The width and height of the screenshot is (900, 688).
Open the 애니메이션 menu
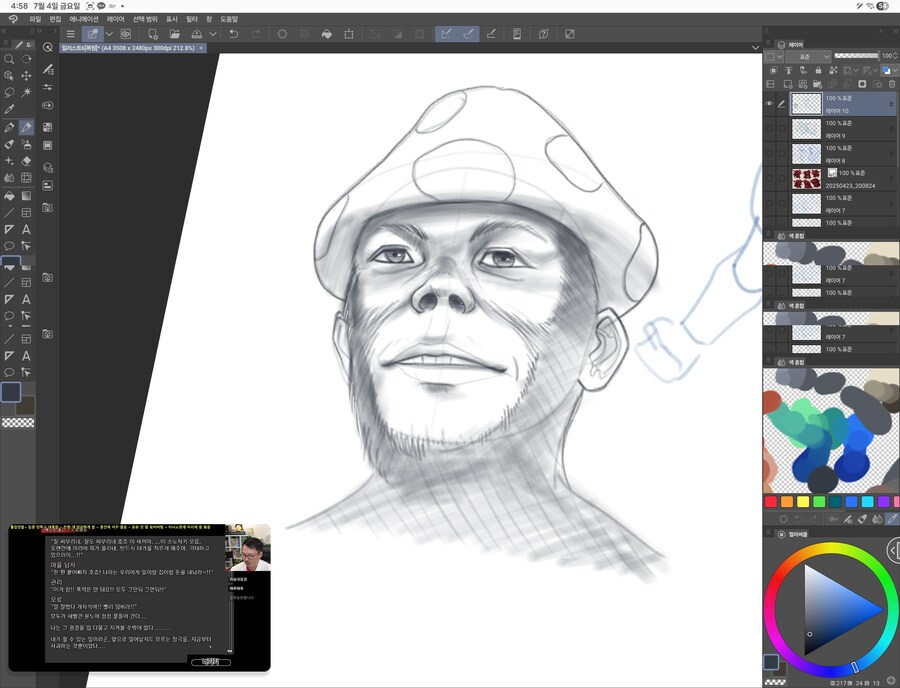click(84, 19)
